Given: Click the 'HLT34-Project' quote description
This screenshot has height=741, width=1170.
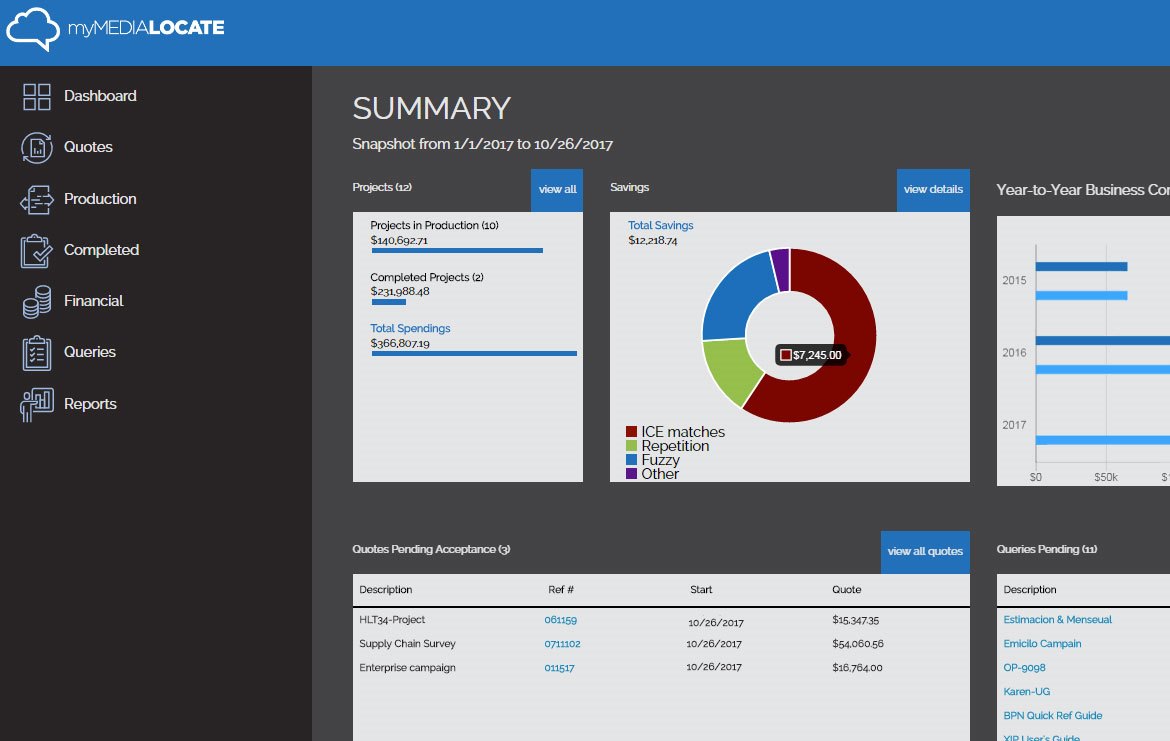Looking at the screenshot, I should tap(392, 620).
